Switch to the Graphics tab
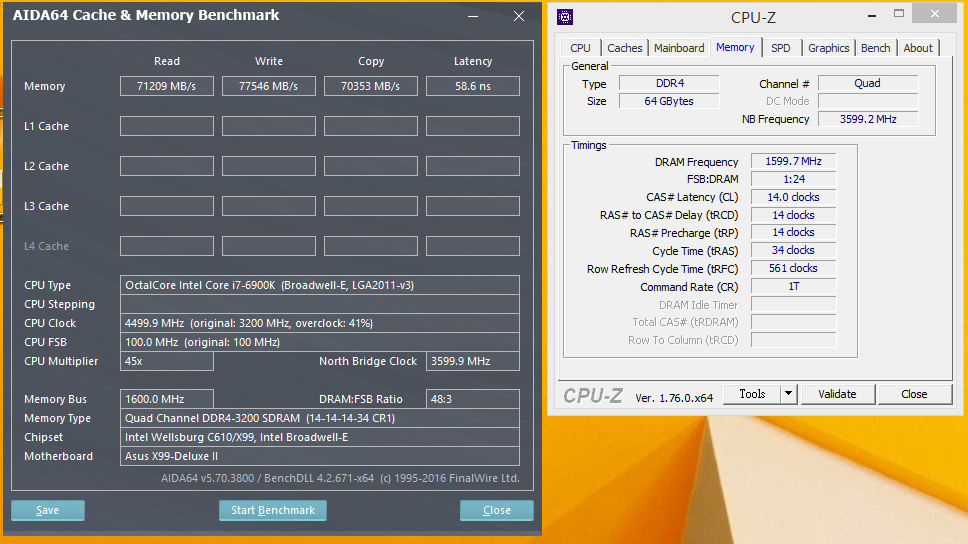The image size is (968, 544). point(828,48)
